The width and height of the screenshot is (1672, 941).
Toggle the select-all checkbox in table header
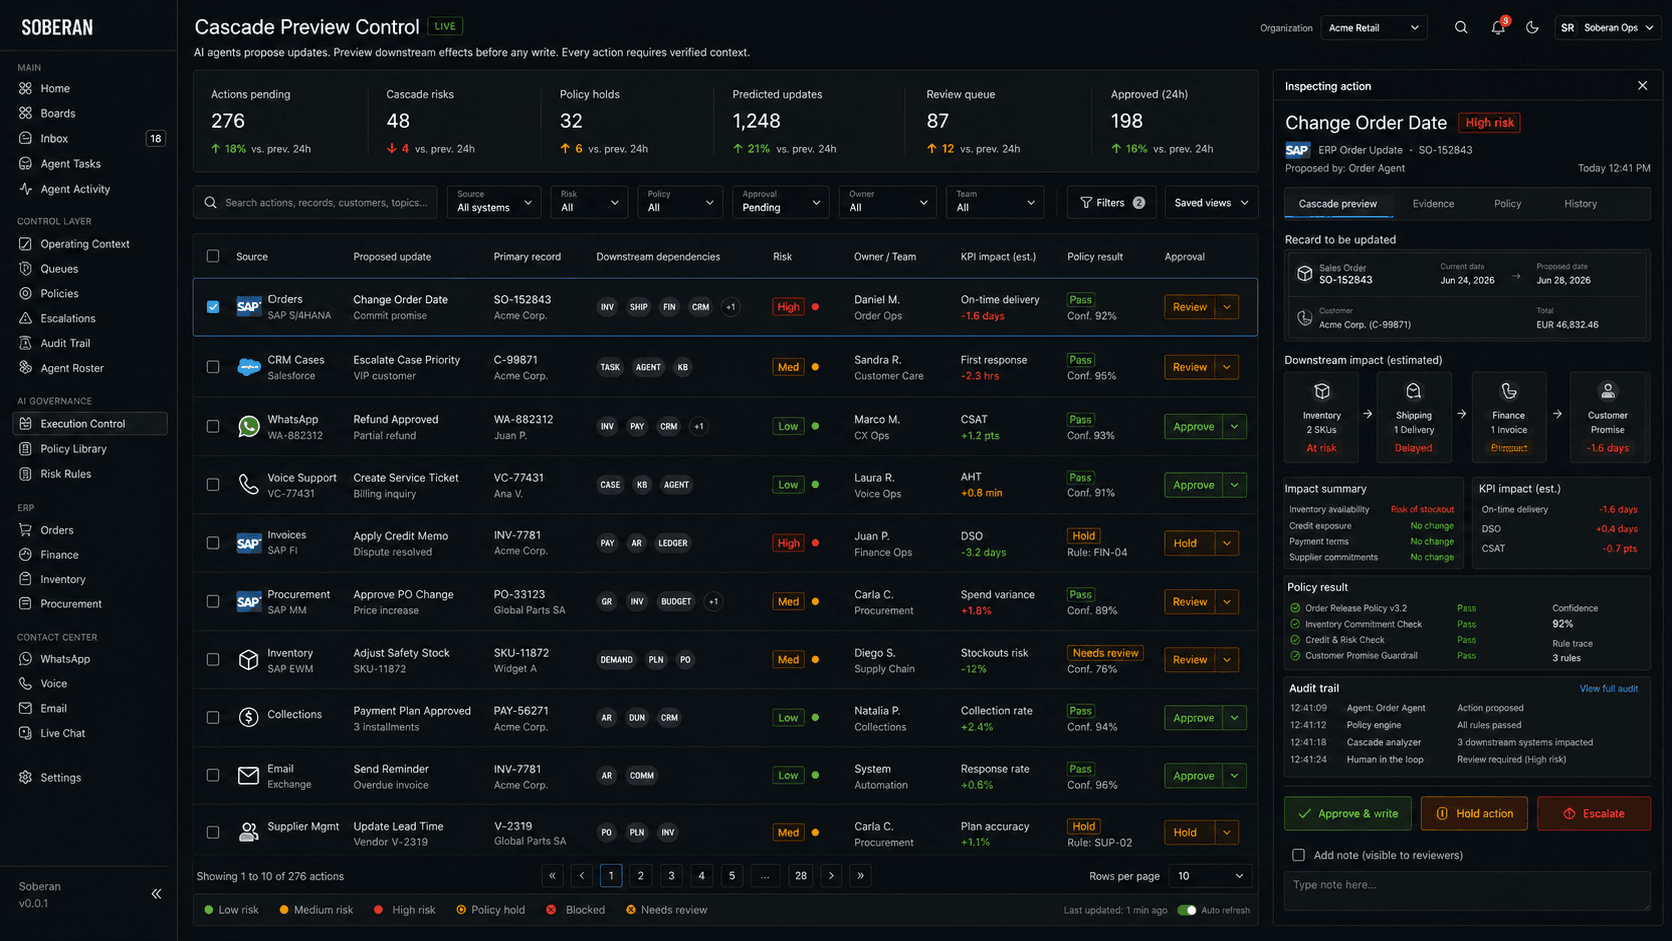(x=213, y=256)
